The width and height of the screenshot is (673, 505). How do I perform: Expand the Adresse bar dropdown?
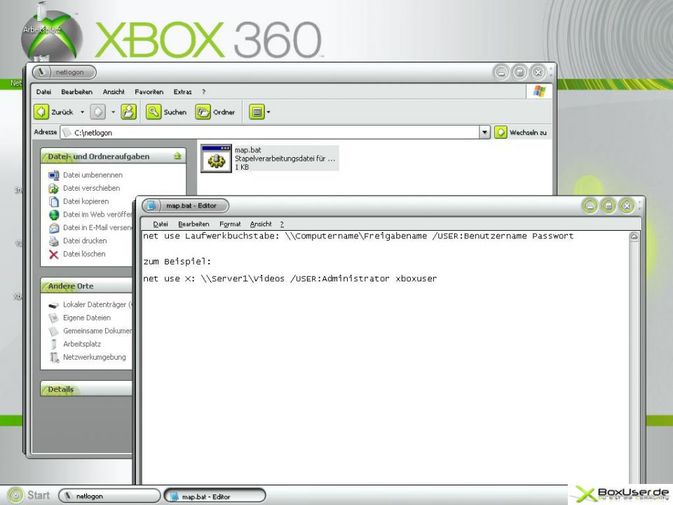click(485, 132)
